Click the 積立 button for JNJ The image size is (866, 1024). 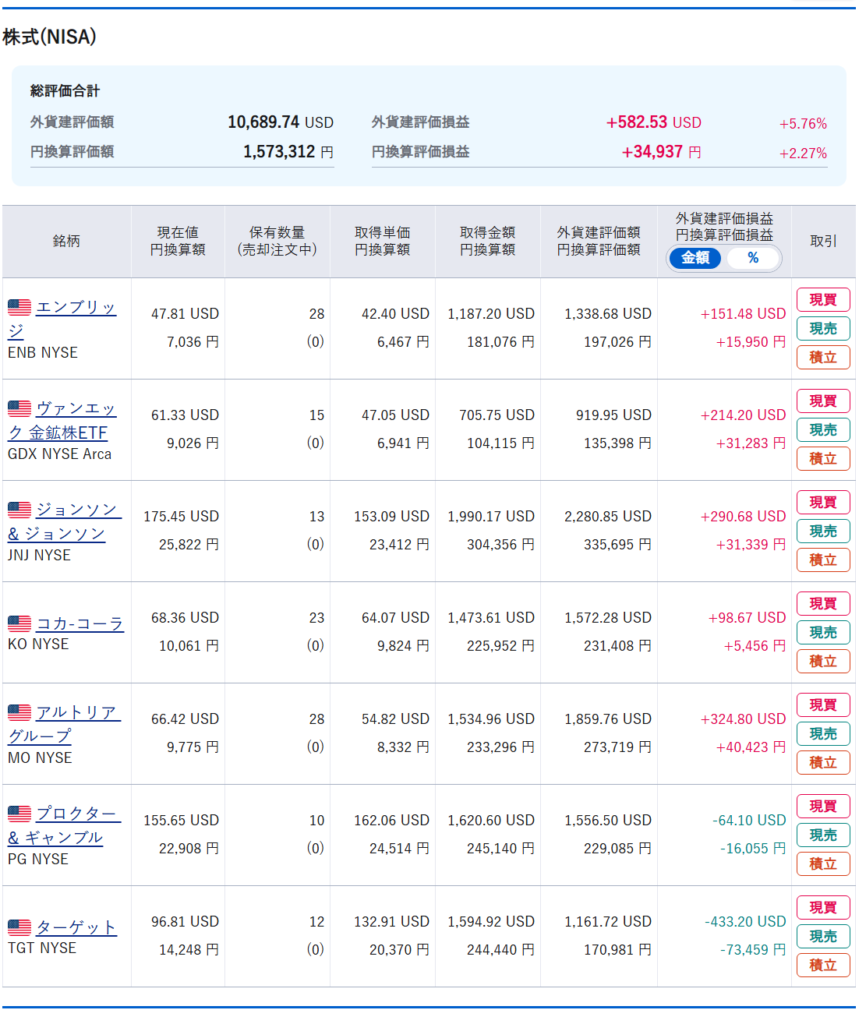point(823,560)
